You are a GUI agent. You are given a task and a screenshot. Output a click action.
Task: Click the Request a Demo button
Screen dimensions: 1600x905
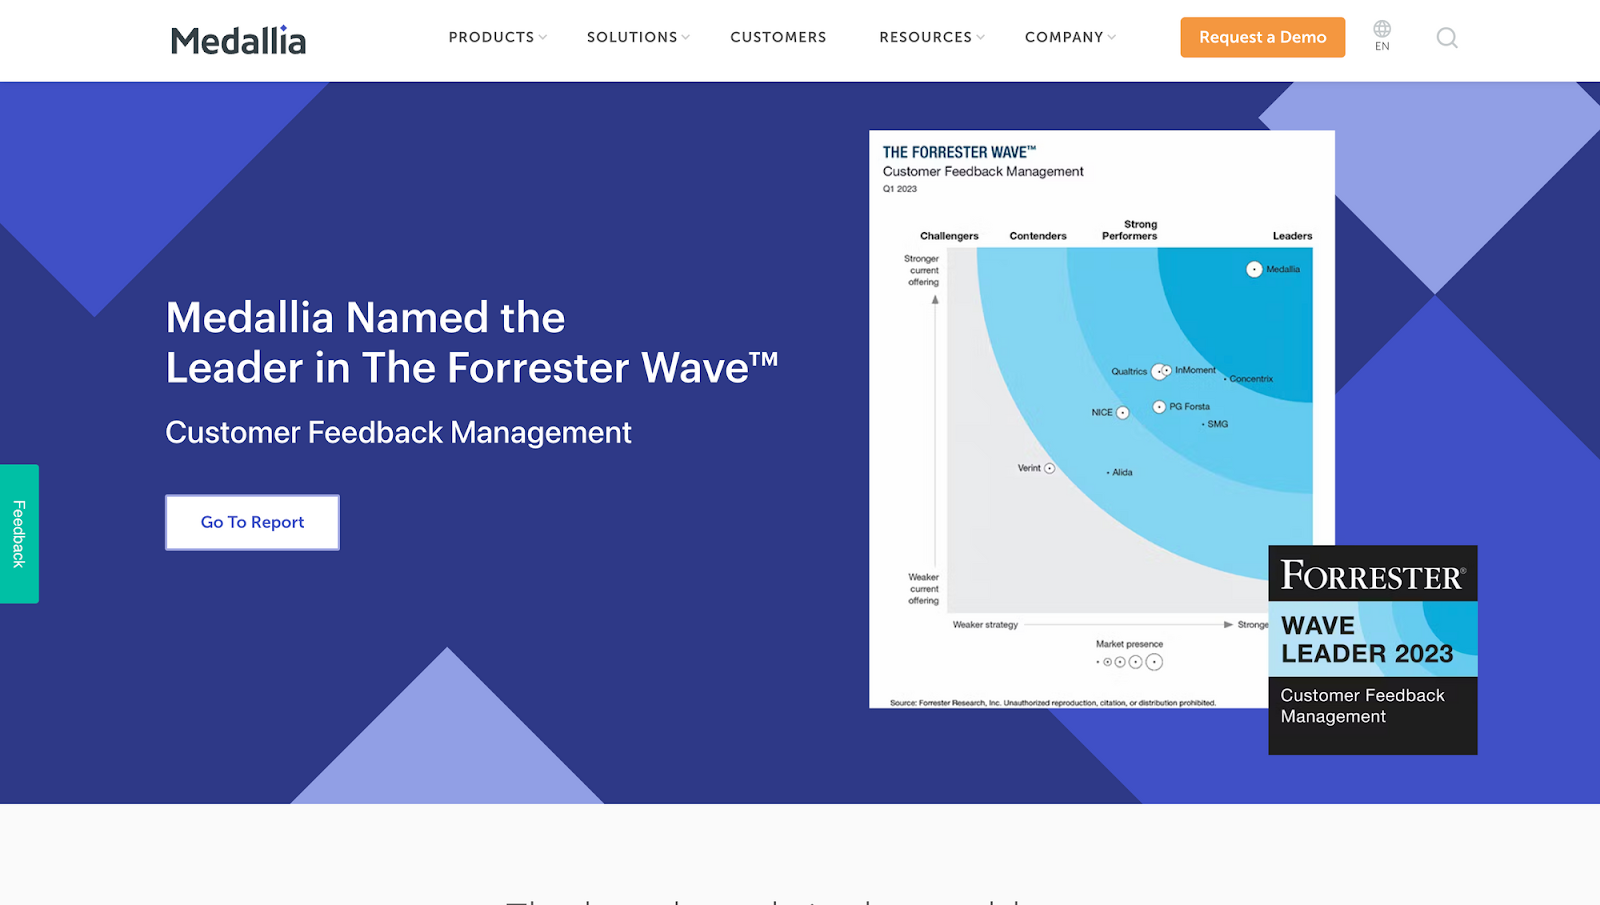point(1262,37)
